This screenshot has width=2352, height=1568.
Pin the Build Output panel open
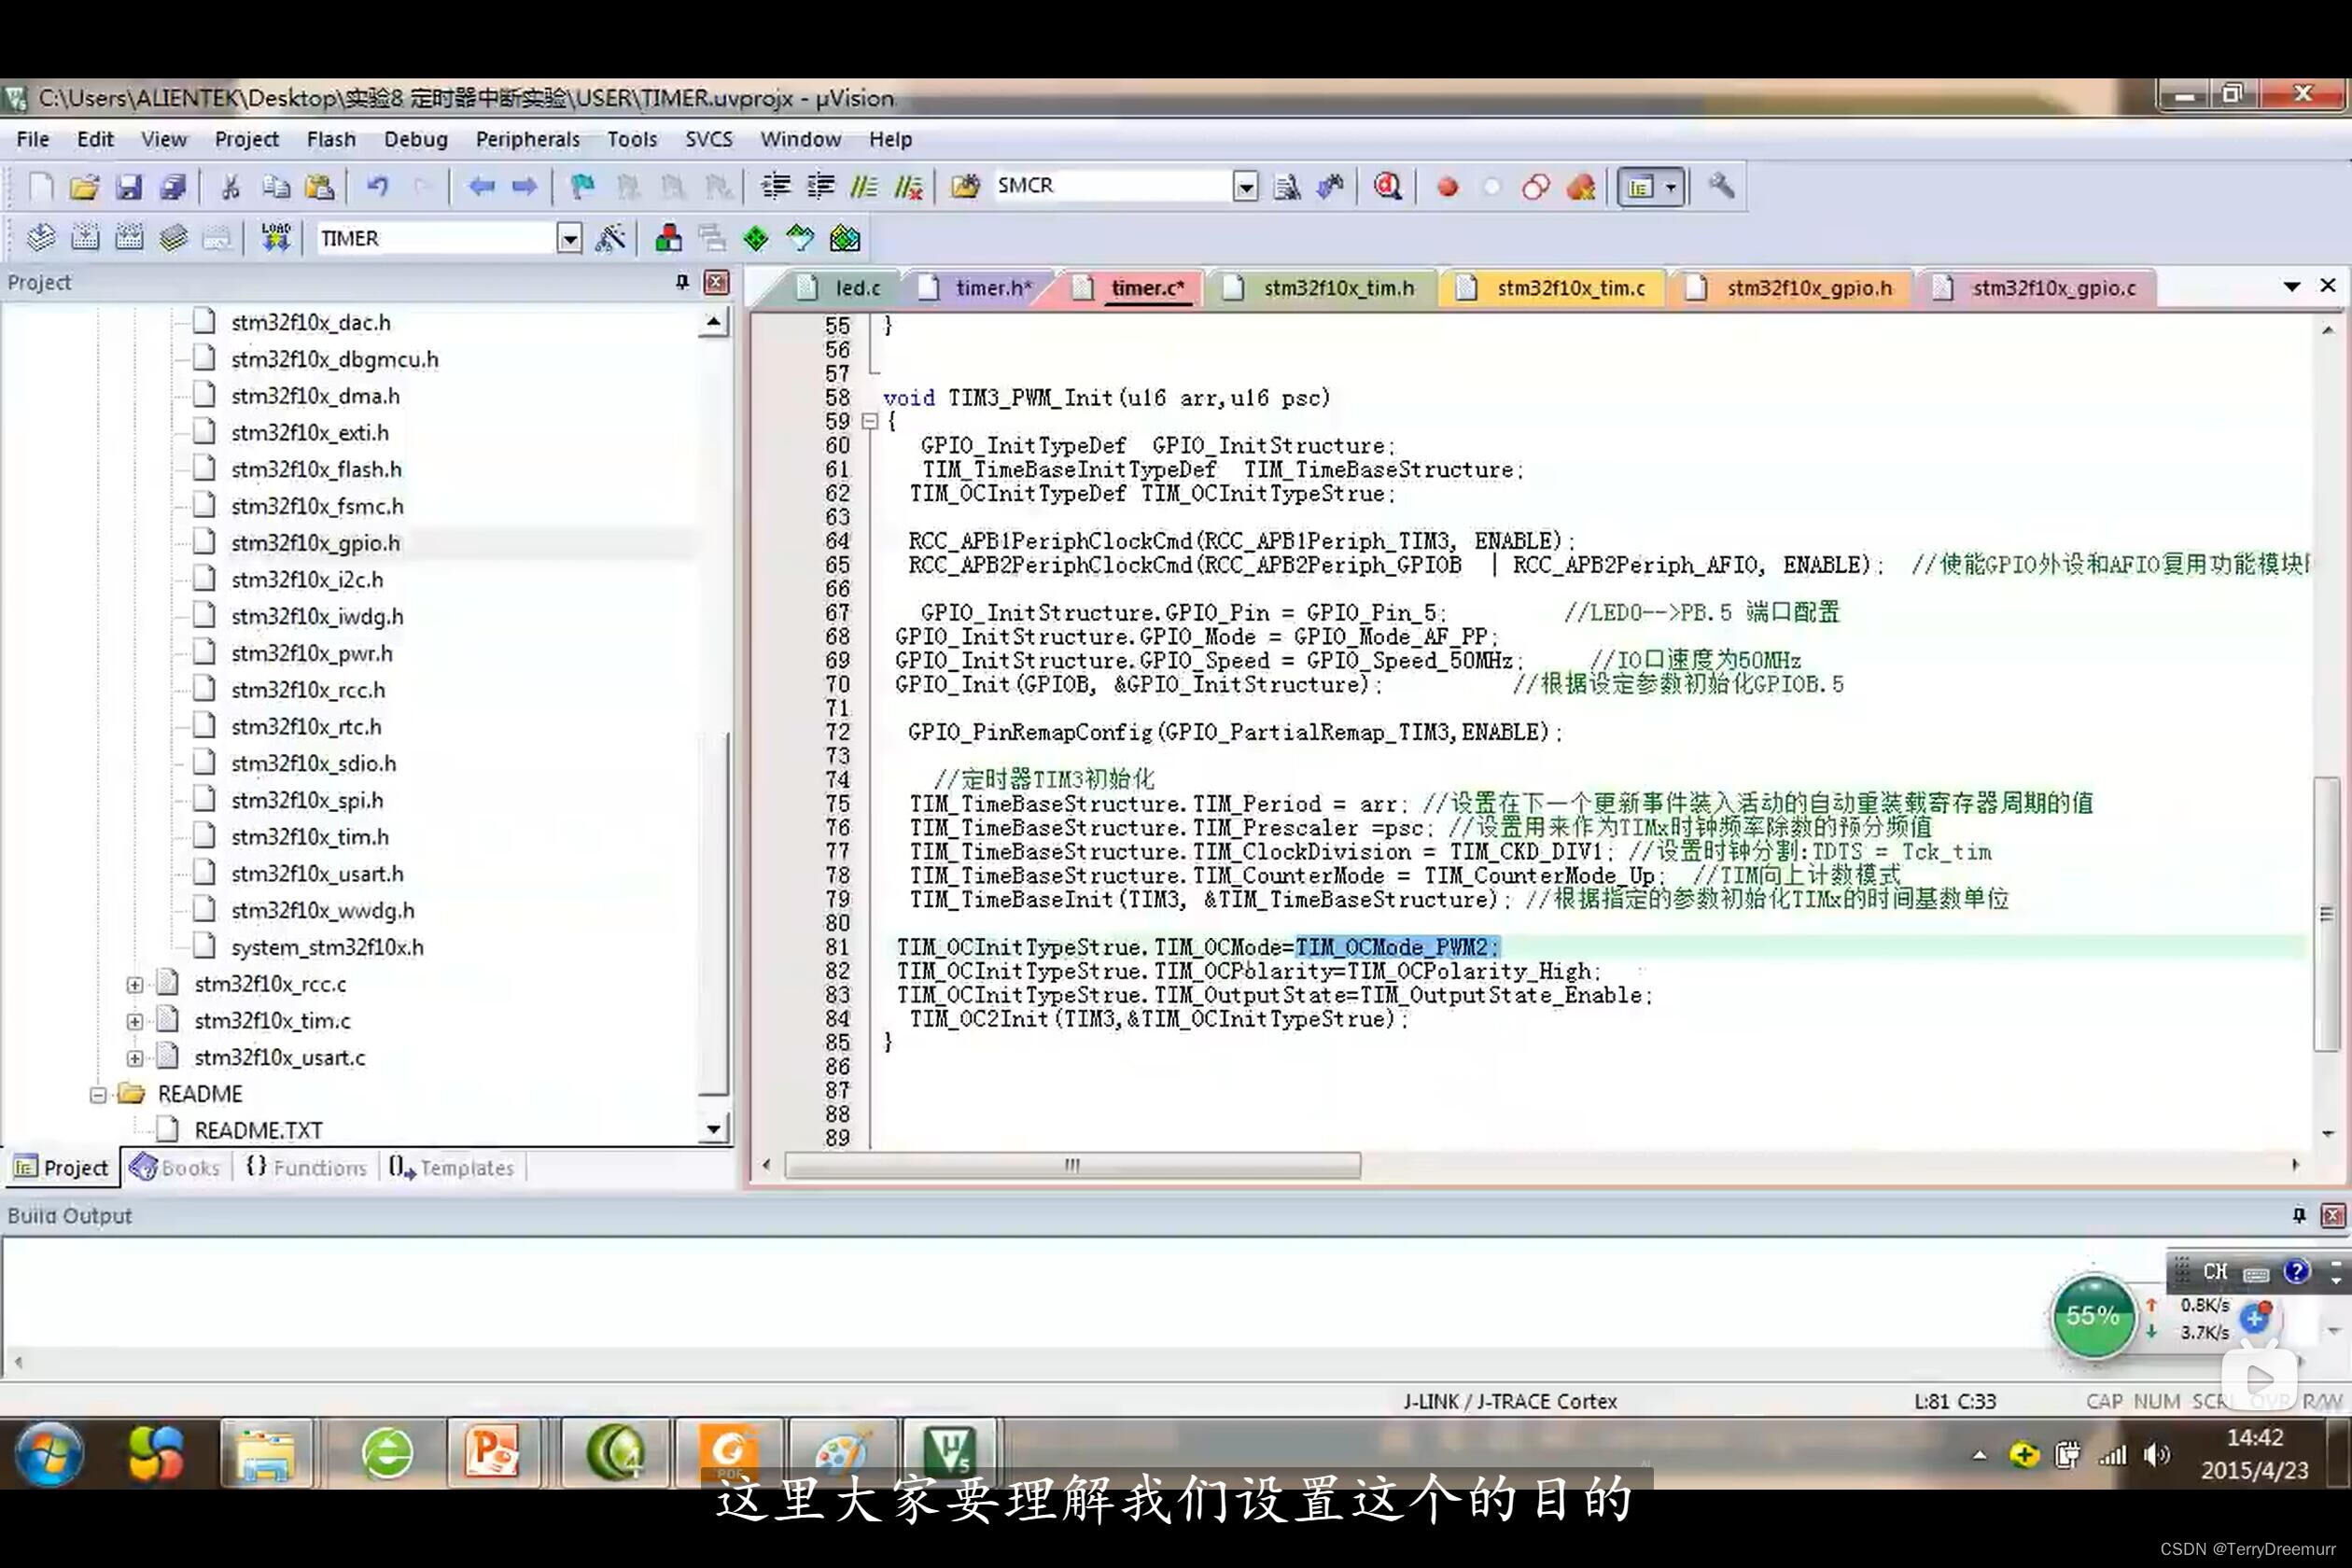point(2297,1215)
